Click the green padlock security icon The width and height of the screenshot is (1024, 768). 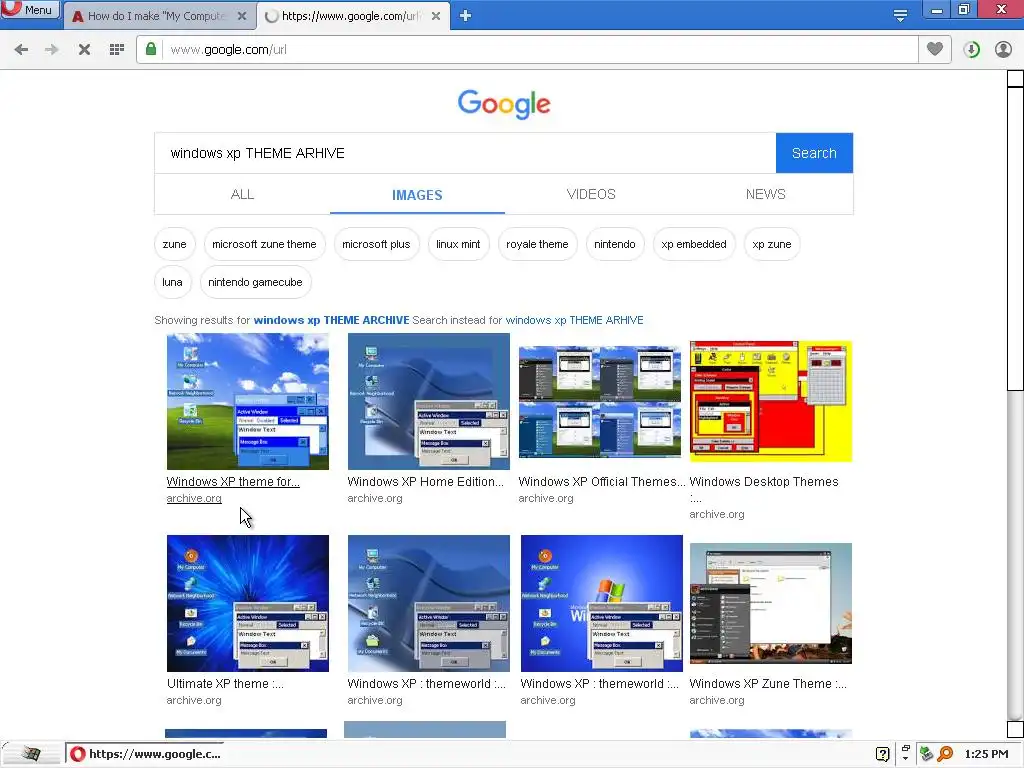[151, 49]
